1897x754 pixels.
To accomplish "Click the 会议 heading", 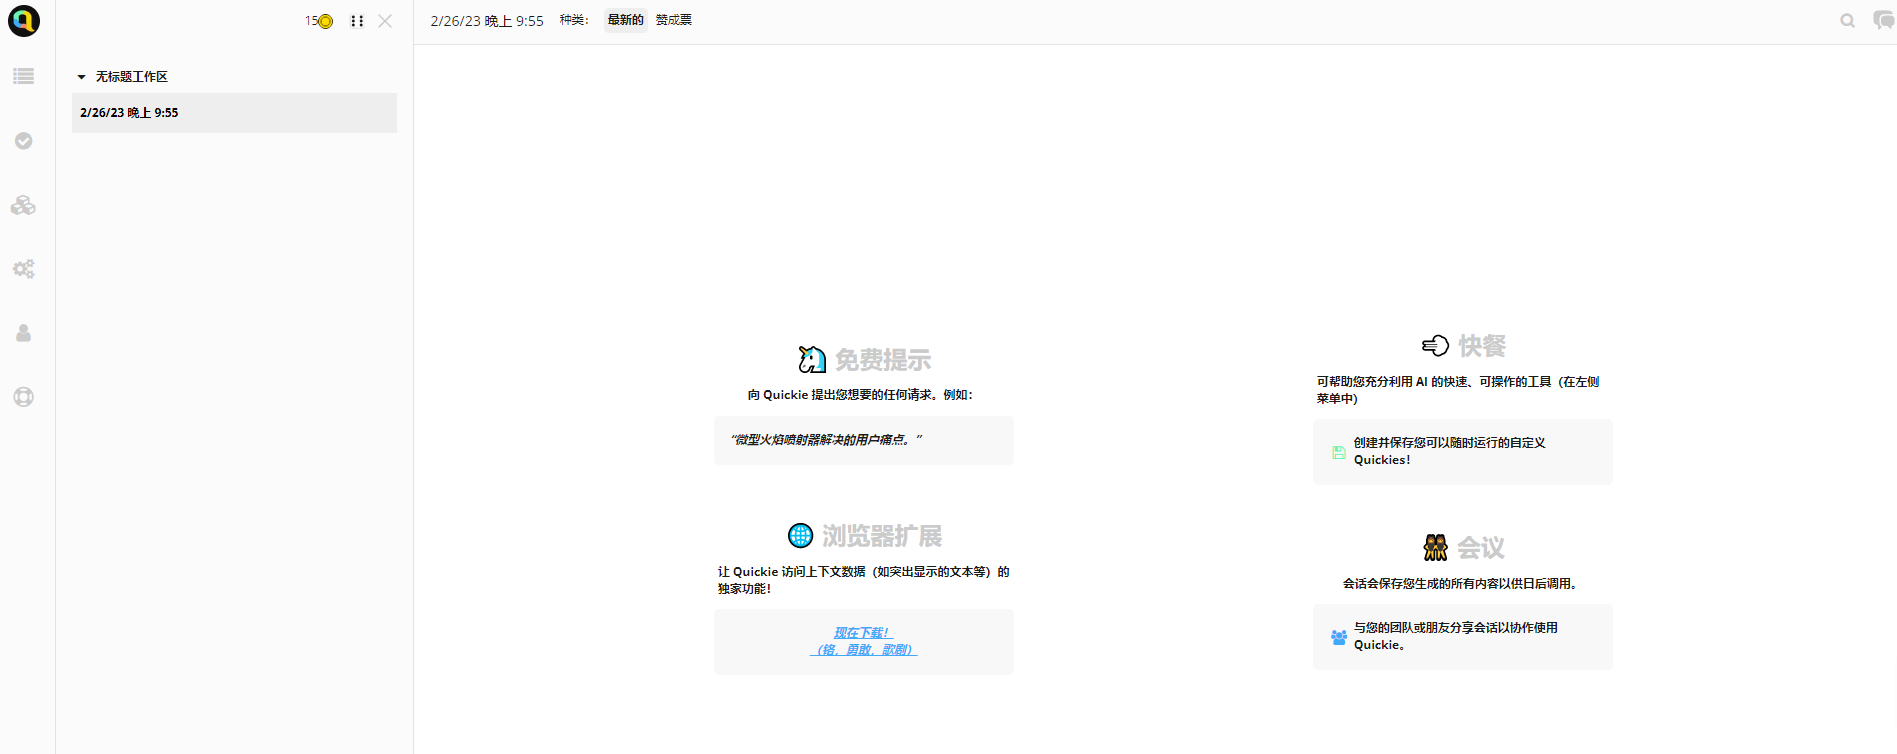I will [1481, 548].
